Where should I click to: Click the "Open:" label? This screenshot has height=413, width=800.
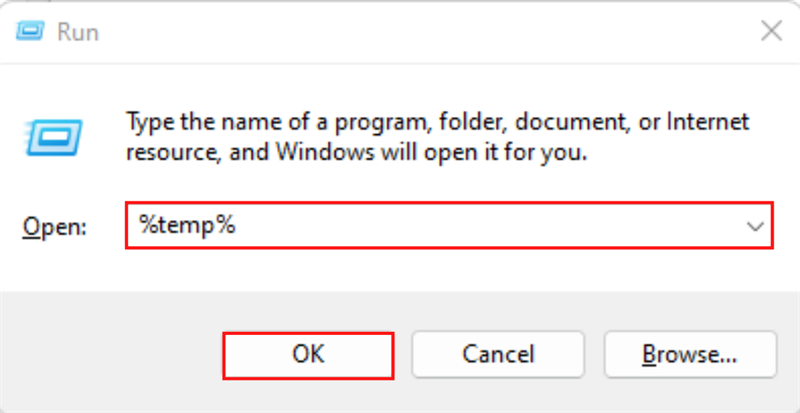pyautogui.click(x=55, y=227)
